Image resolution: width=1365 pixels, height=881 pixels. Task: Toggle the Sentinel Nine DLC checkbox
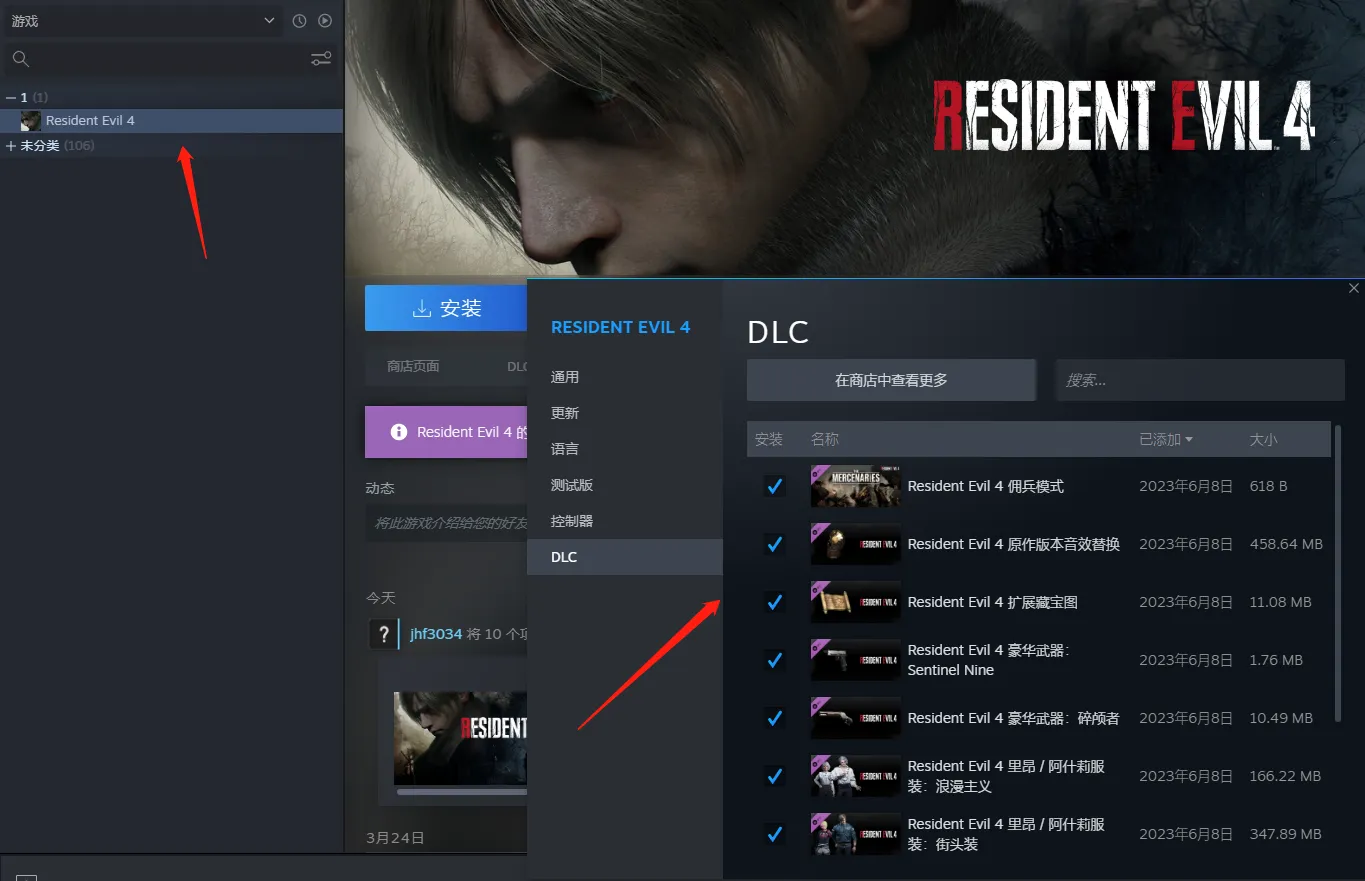click(x=774, y=660)
